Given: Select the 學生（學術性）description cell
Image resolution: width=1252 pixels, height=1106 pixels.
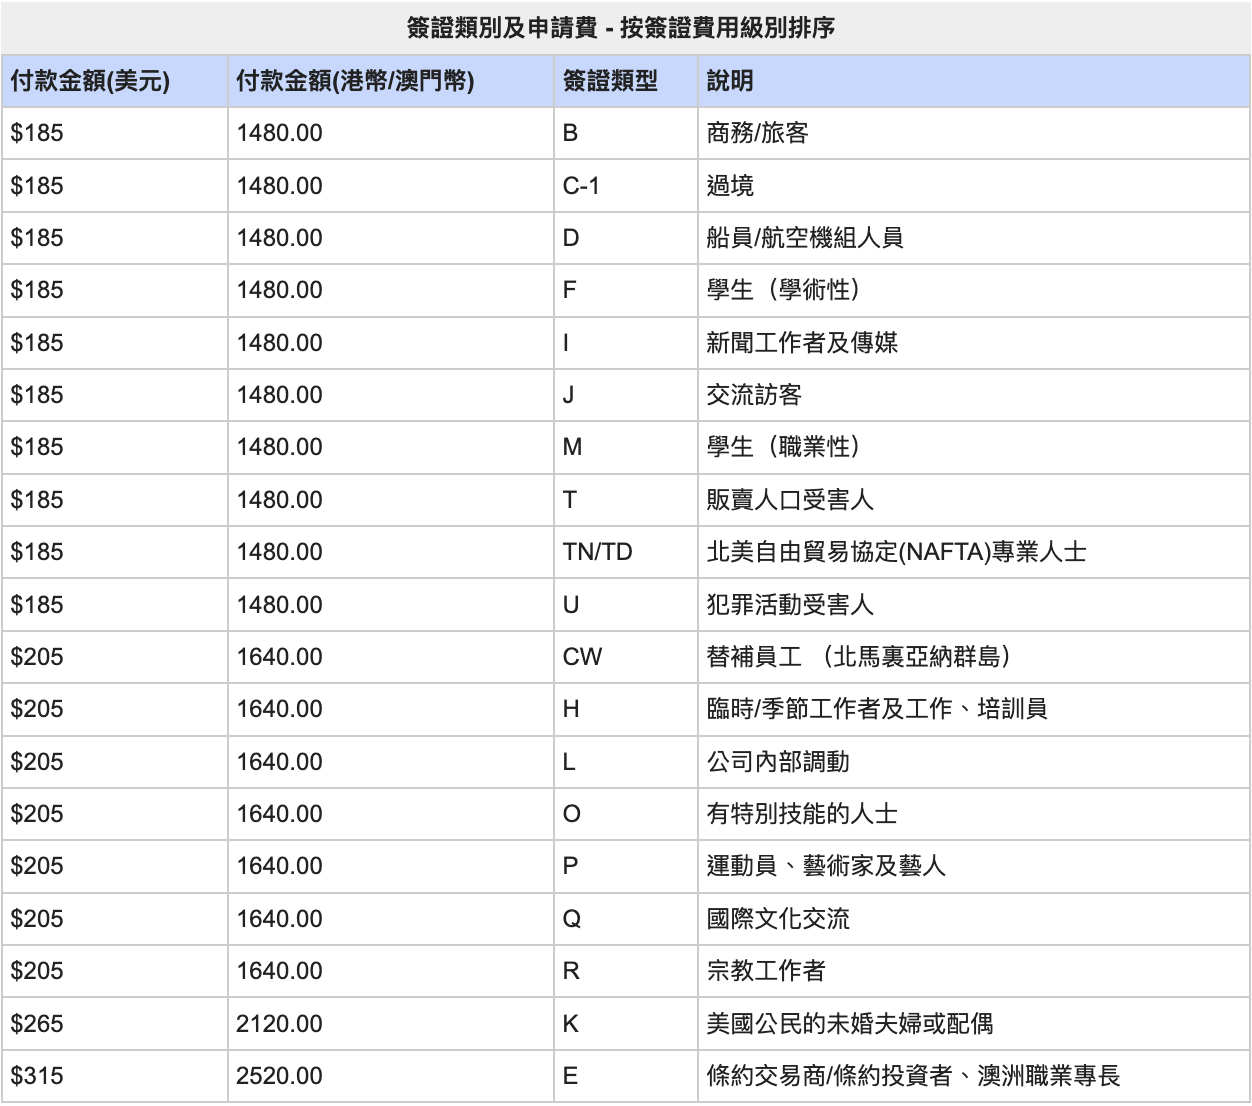Looking at the screenshot, I should [x=783, y=290].
